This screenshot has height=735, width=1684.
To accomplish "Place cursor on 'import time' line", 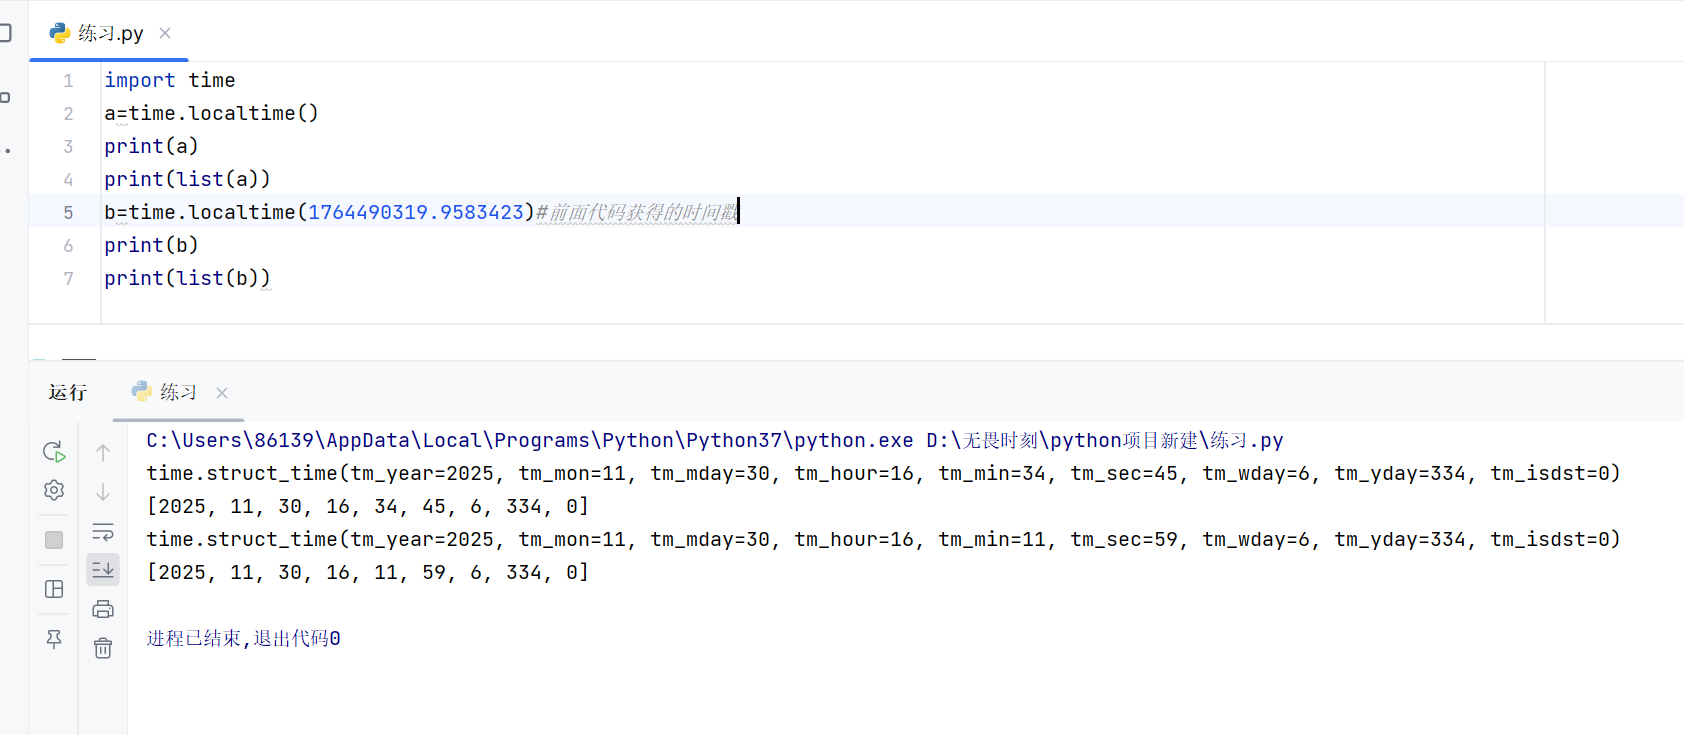I will point(170,80).
